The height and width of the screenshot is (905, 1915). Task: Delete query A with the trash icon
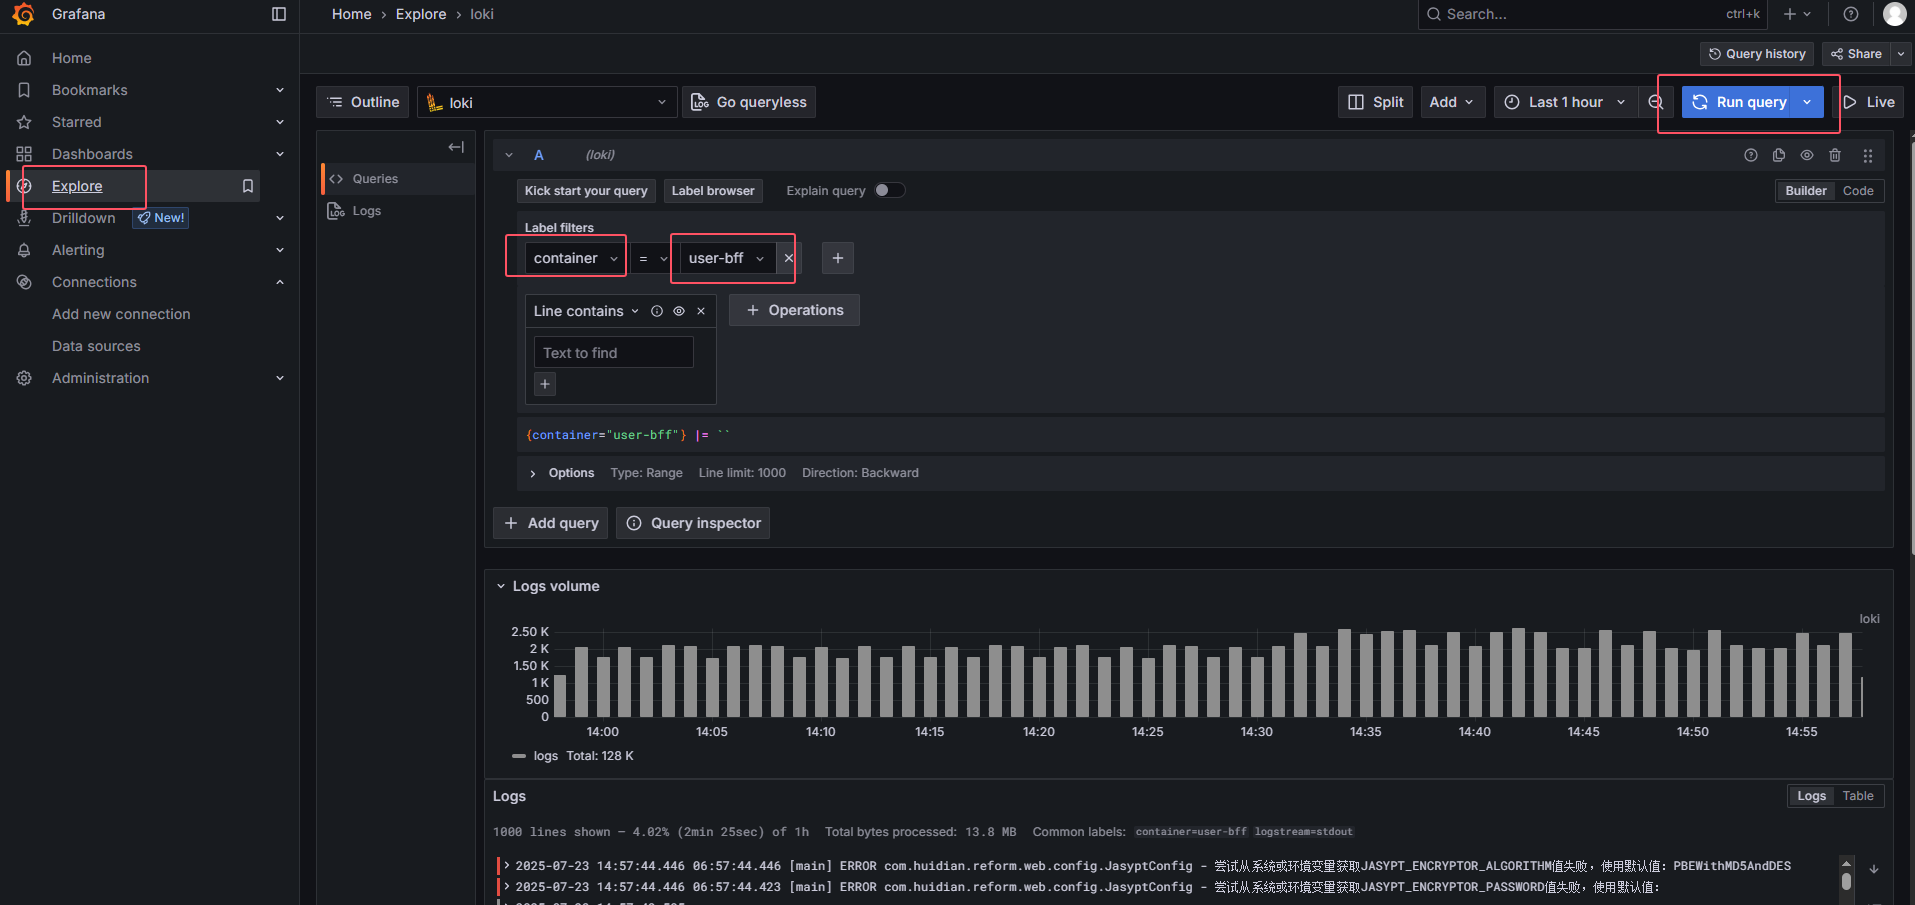tap(1835, 155)
